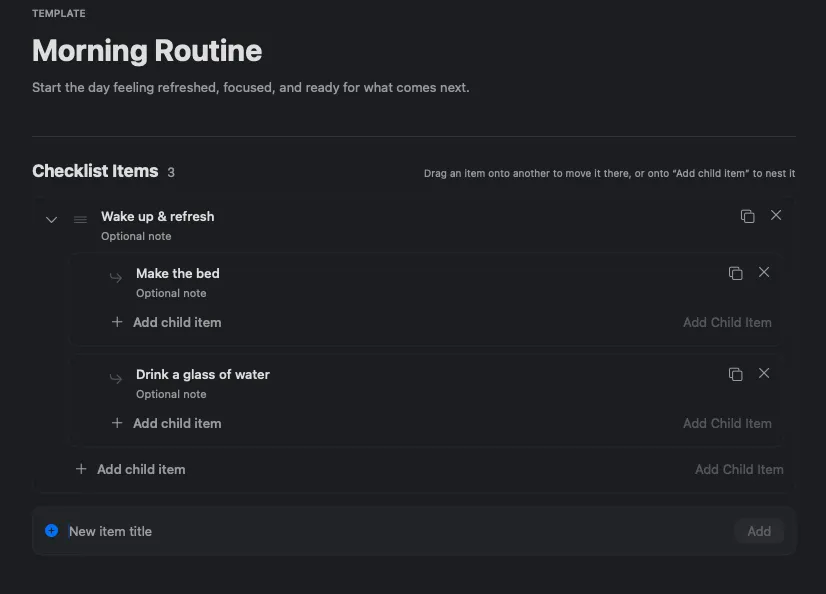
Task: Remove the Wake up & refresh item
Action: click(776, 215)
